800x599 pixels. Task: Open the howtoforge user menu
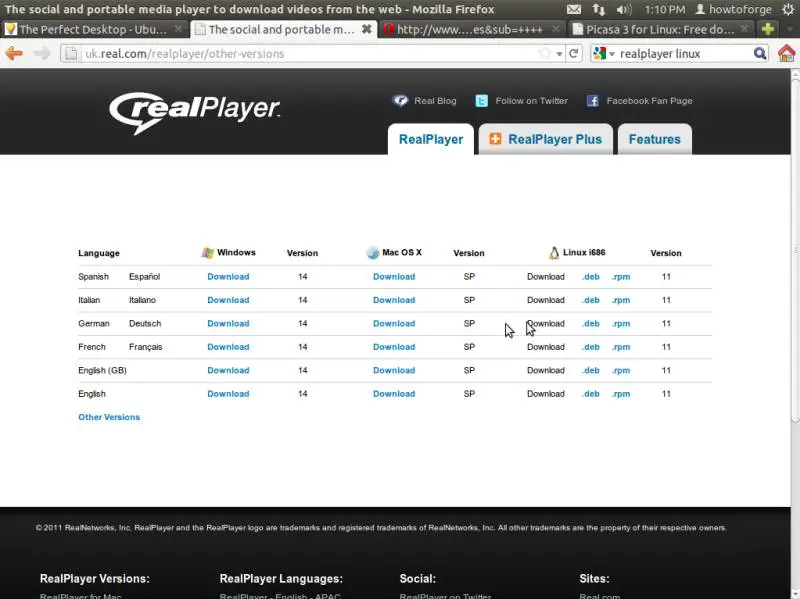(734, 9)
